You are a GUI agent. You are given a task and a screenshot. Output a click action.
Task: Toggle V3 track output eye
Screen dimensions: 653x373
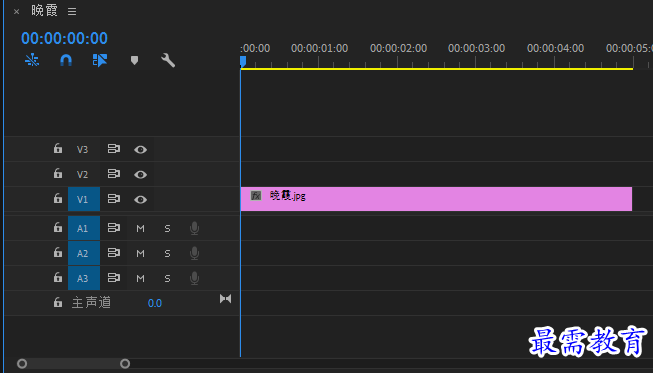pyautogui.click(x=140, y=149)
